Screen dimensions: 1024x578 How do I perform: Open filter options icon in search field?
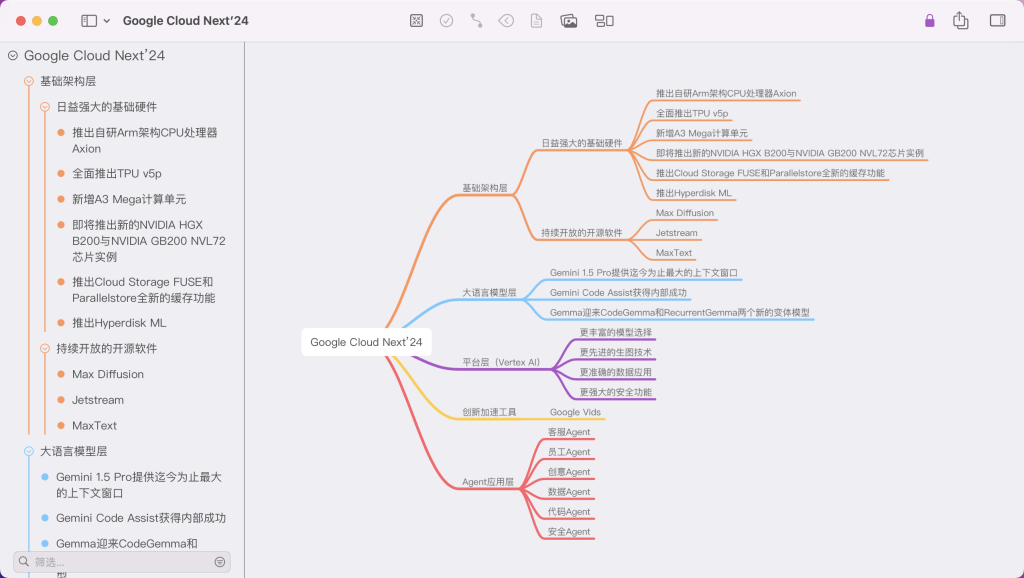click(220, 562)
